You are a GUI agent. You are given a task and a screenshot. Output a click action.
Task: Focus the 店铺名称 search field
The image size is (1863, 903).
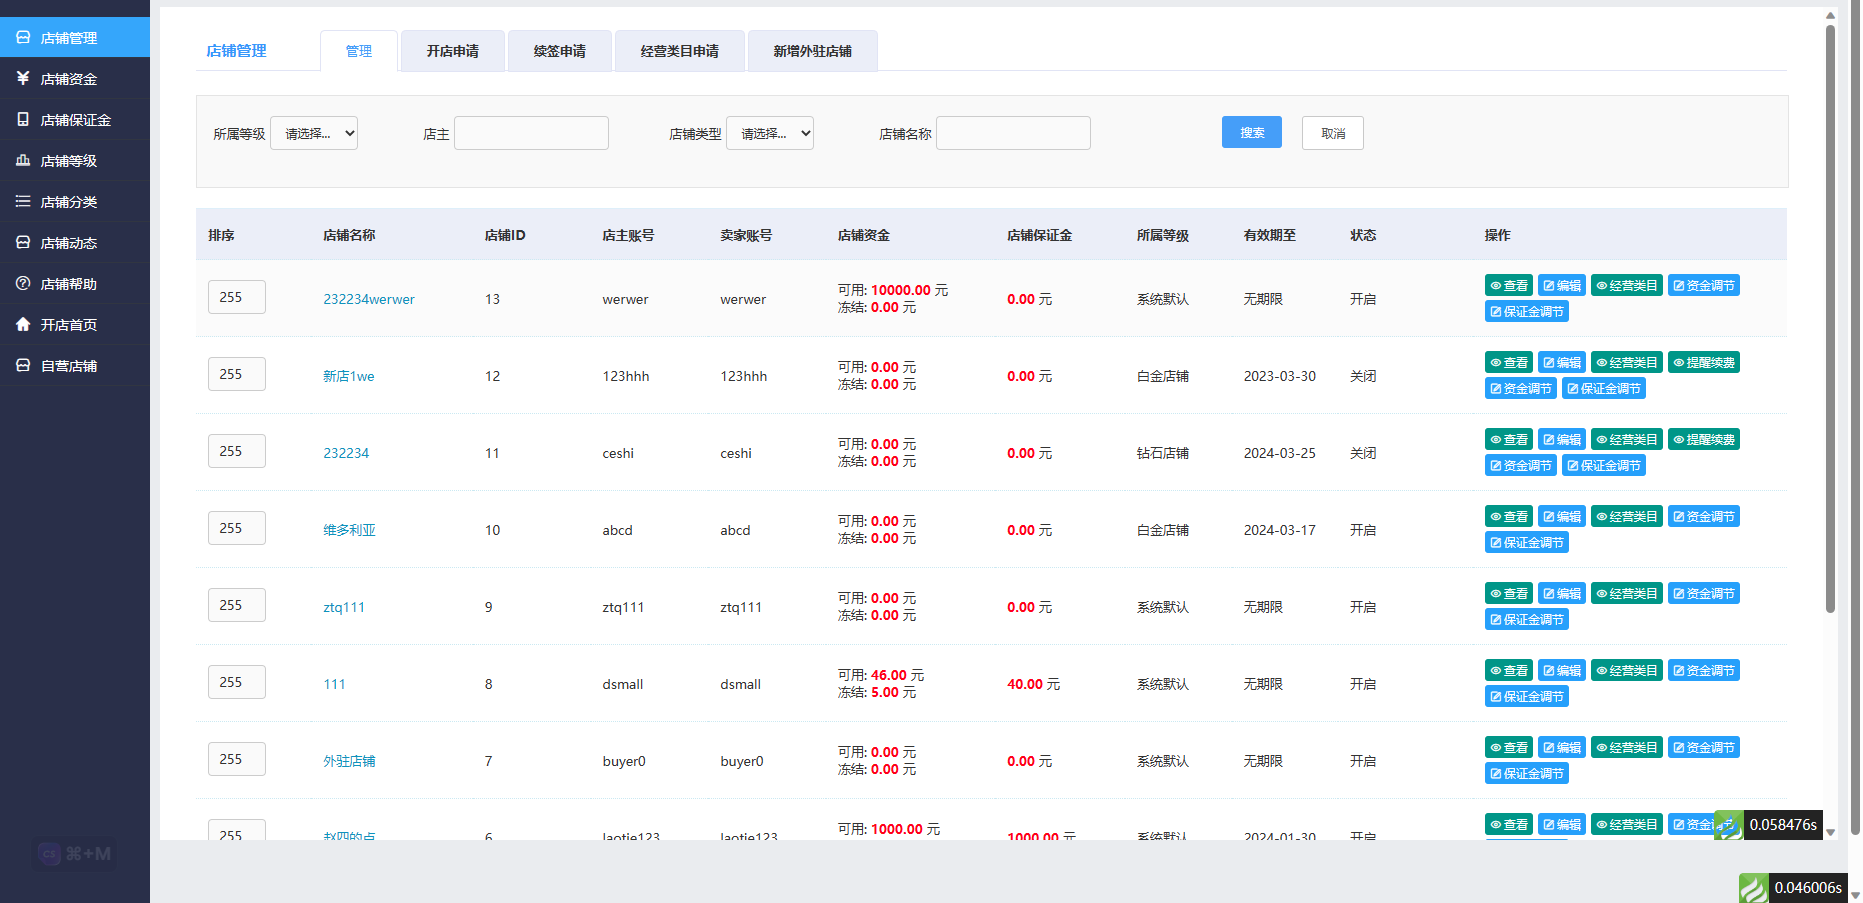click(x=1013, y=133)
